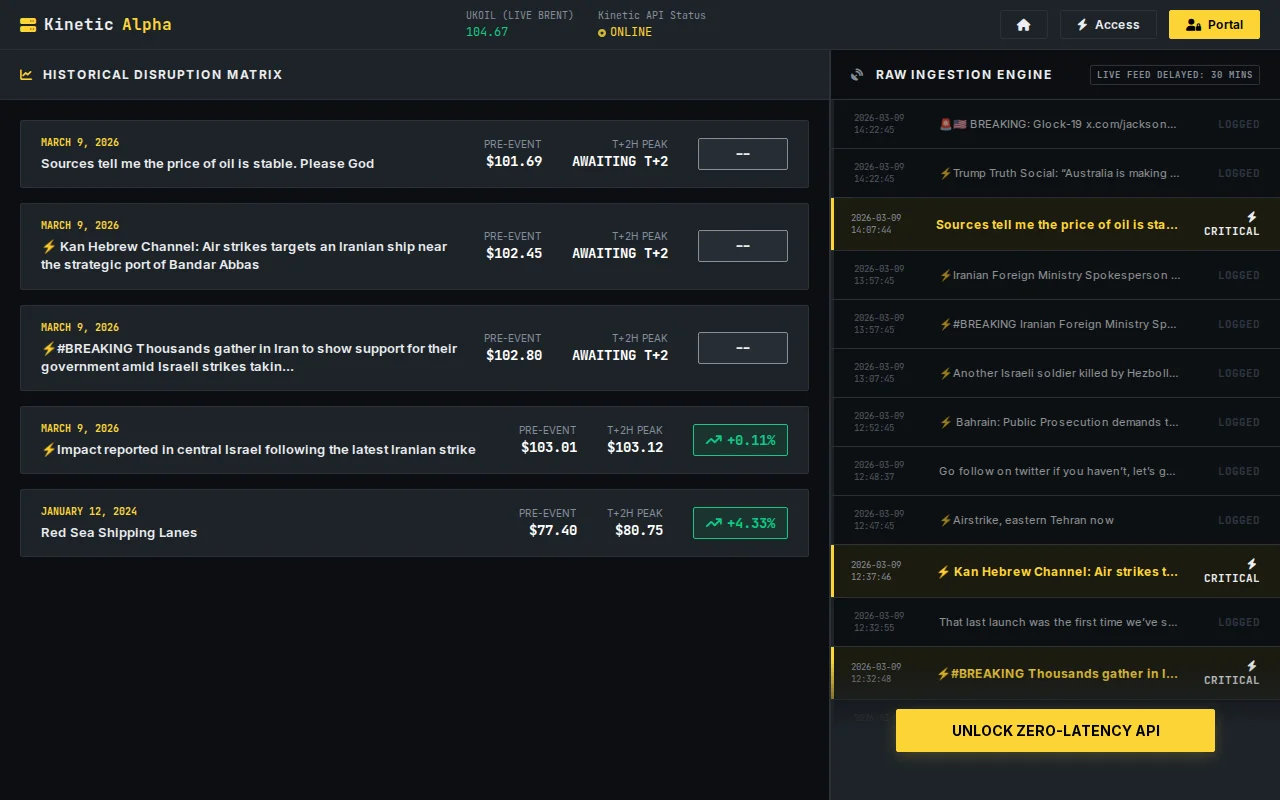Select the 'Airstrike, eastern Tehran now' feed entry
This screenshot has height=800, width=1280.
[1055, 520]
